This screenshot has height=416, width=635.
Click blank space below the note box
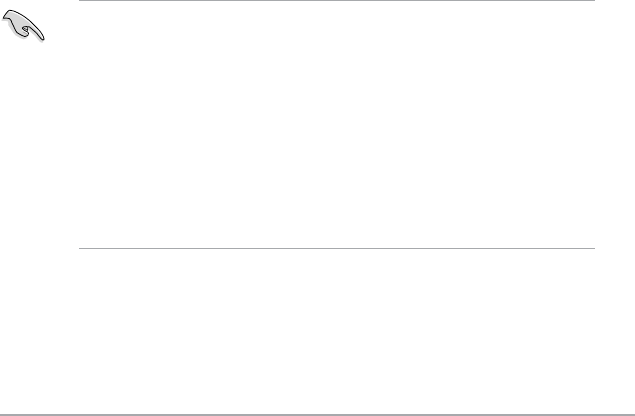point(336,330)
